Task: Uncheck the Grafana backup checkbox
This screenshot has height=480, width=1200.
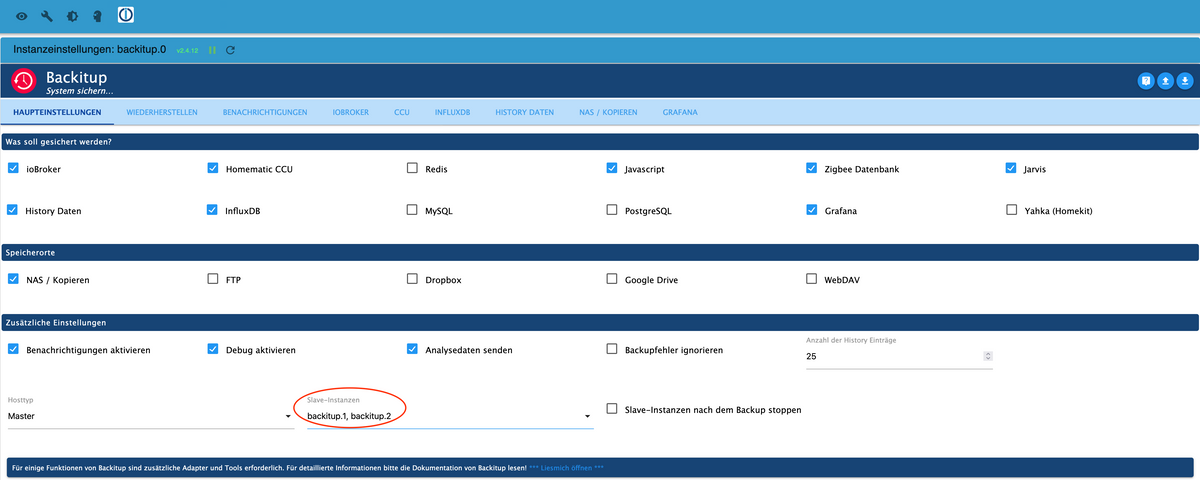Action: (812, 210)
